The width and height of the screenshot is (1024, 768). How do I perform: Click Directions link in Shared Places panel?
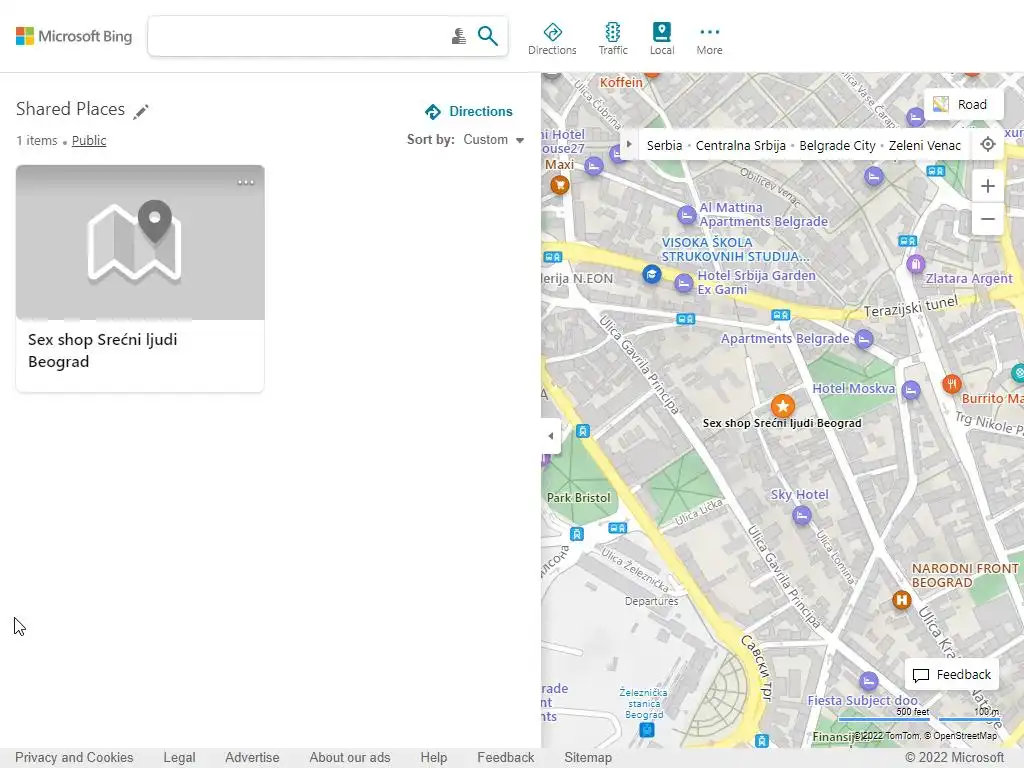(469, 112)
